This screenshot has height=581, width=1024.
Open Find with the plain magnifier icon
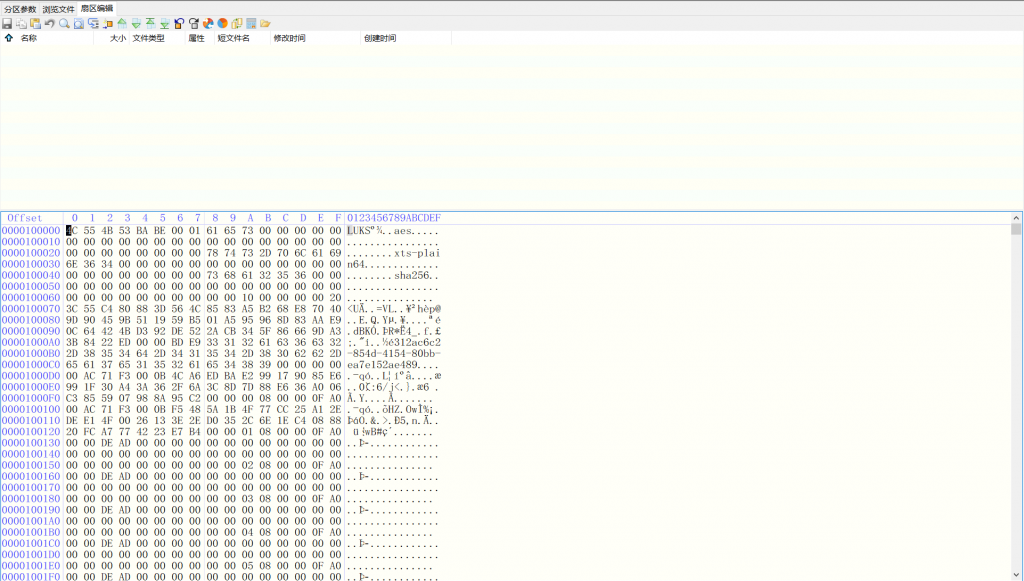(64, 24)
